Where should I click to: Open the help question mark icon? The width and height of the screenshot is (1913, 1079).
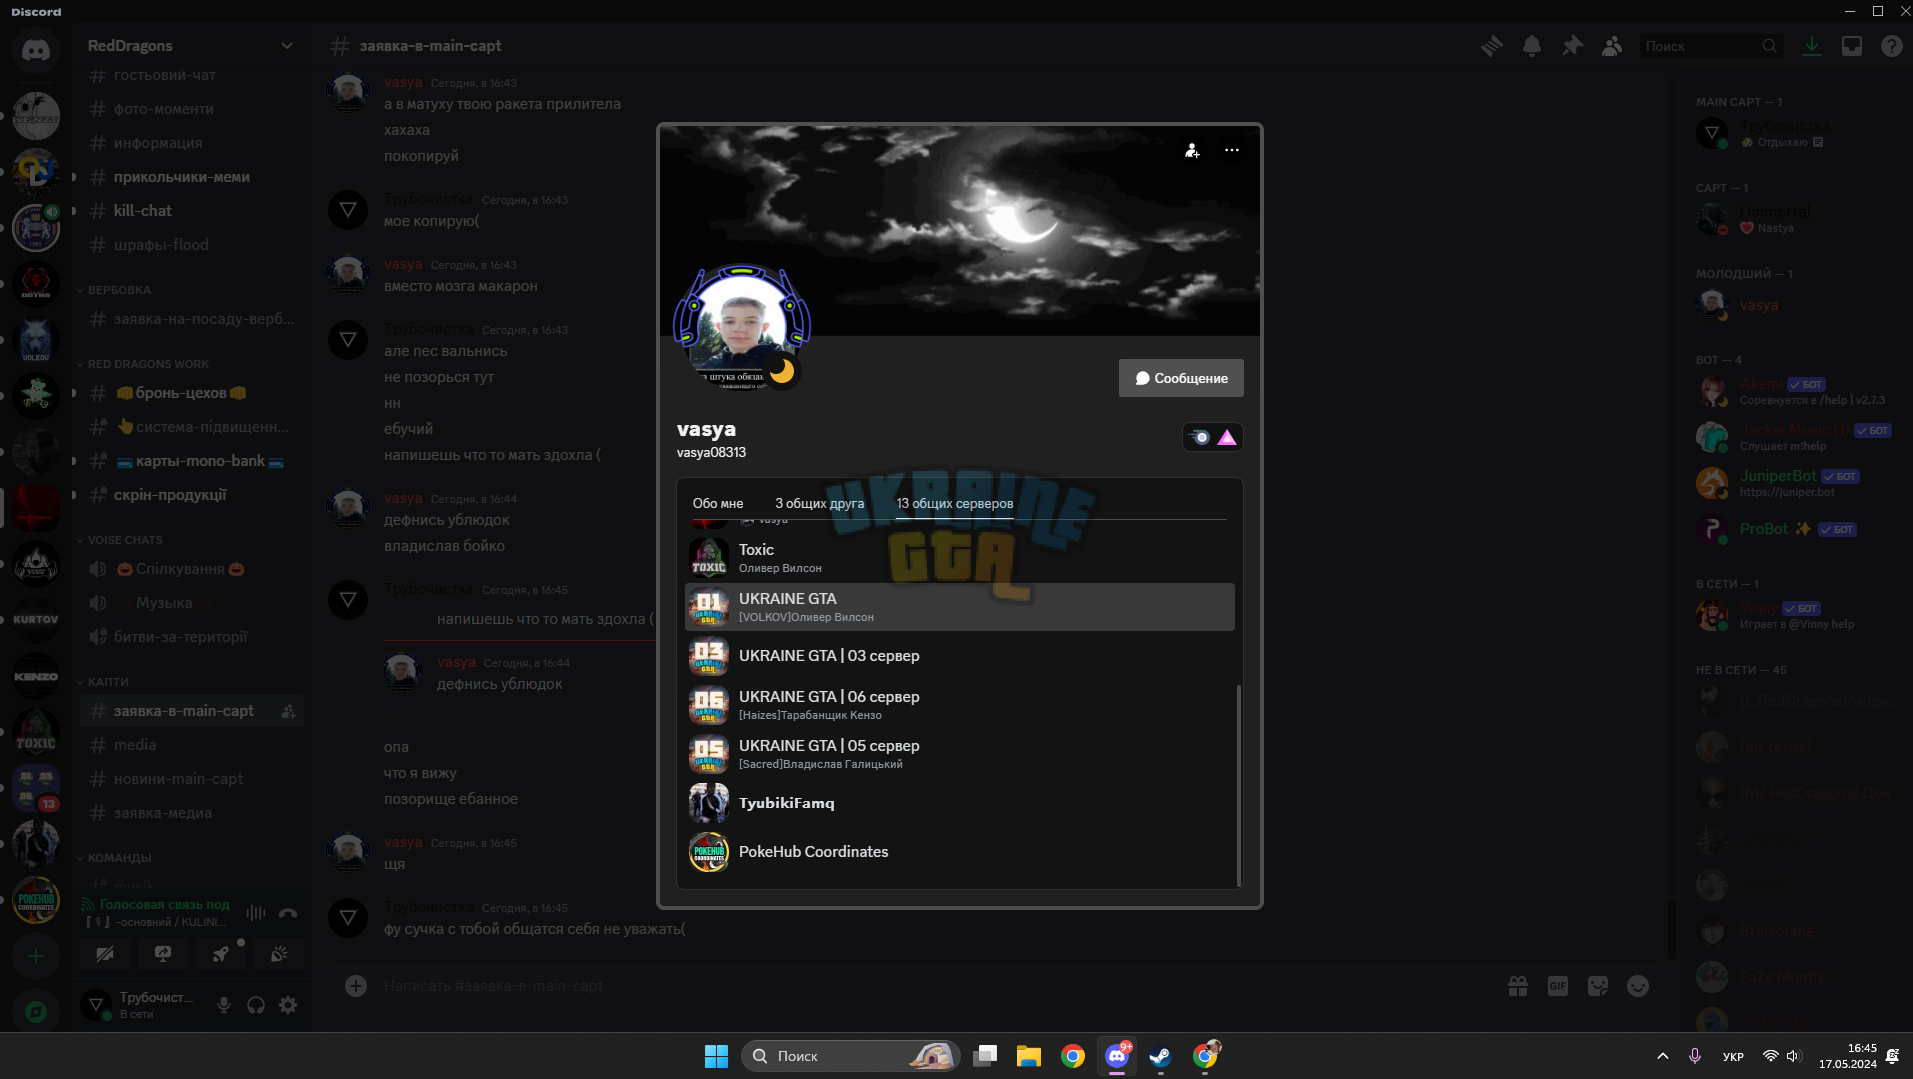tap(1892, 46)
